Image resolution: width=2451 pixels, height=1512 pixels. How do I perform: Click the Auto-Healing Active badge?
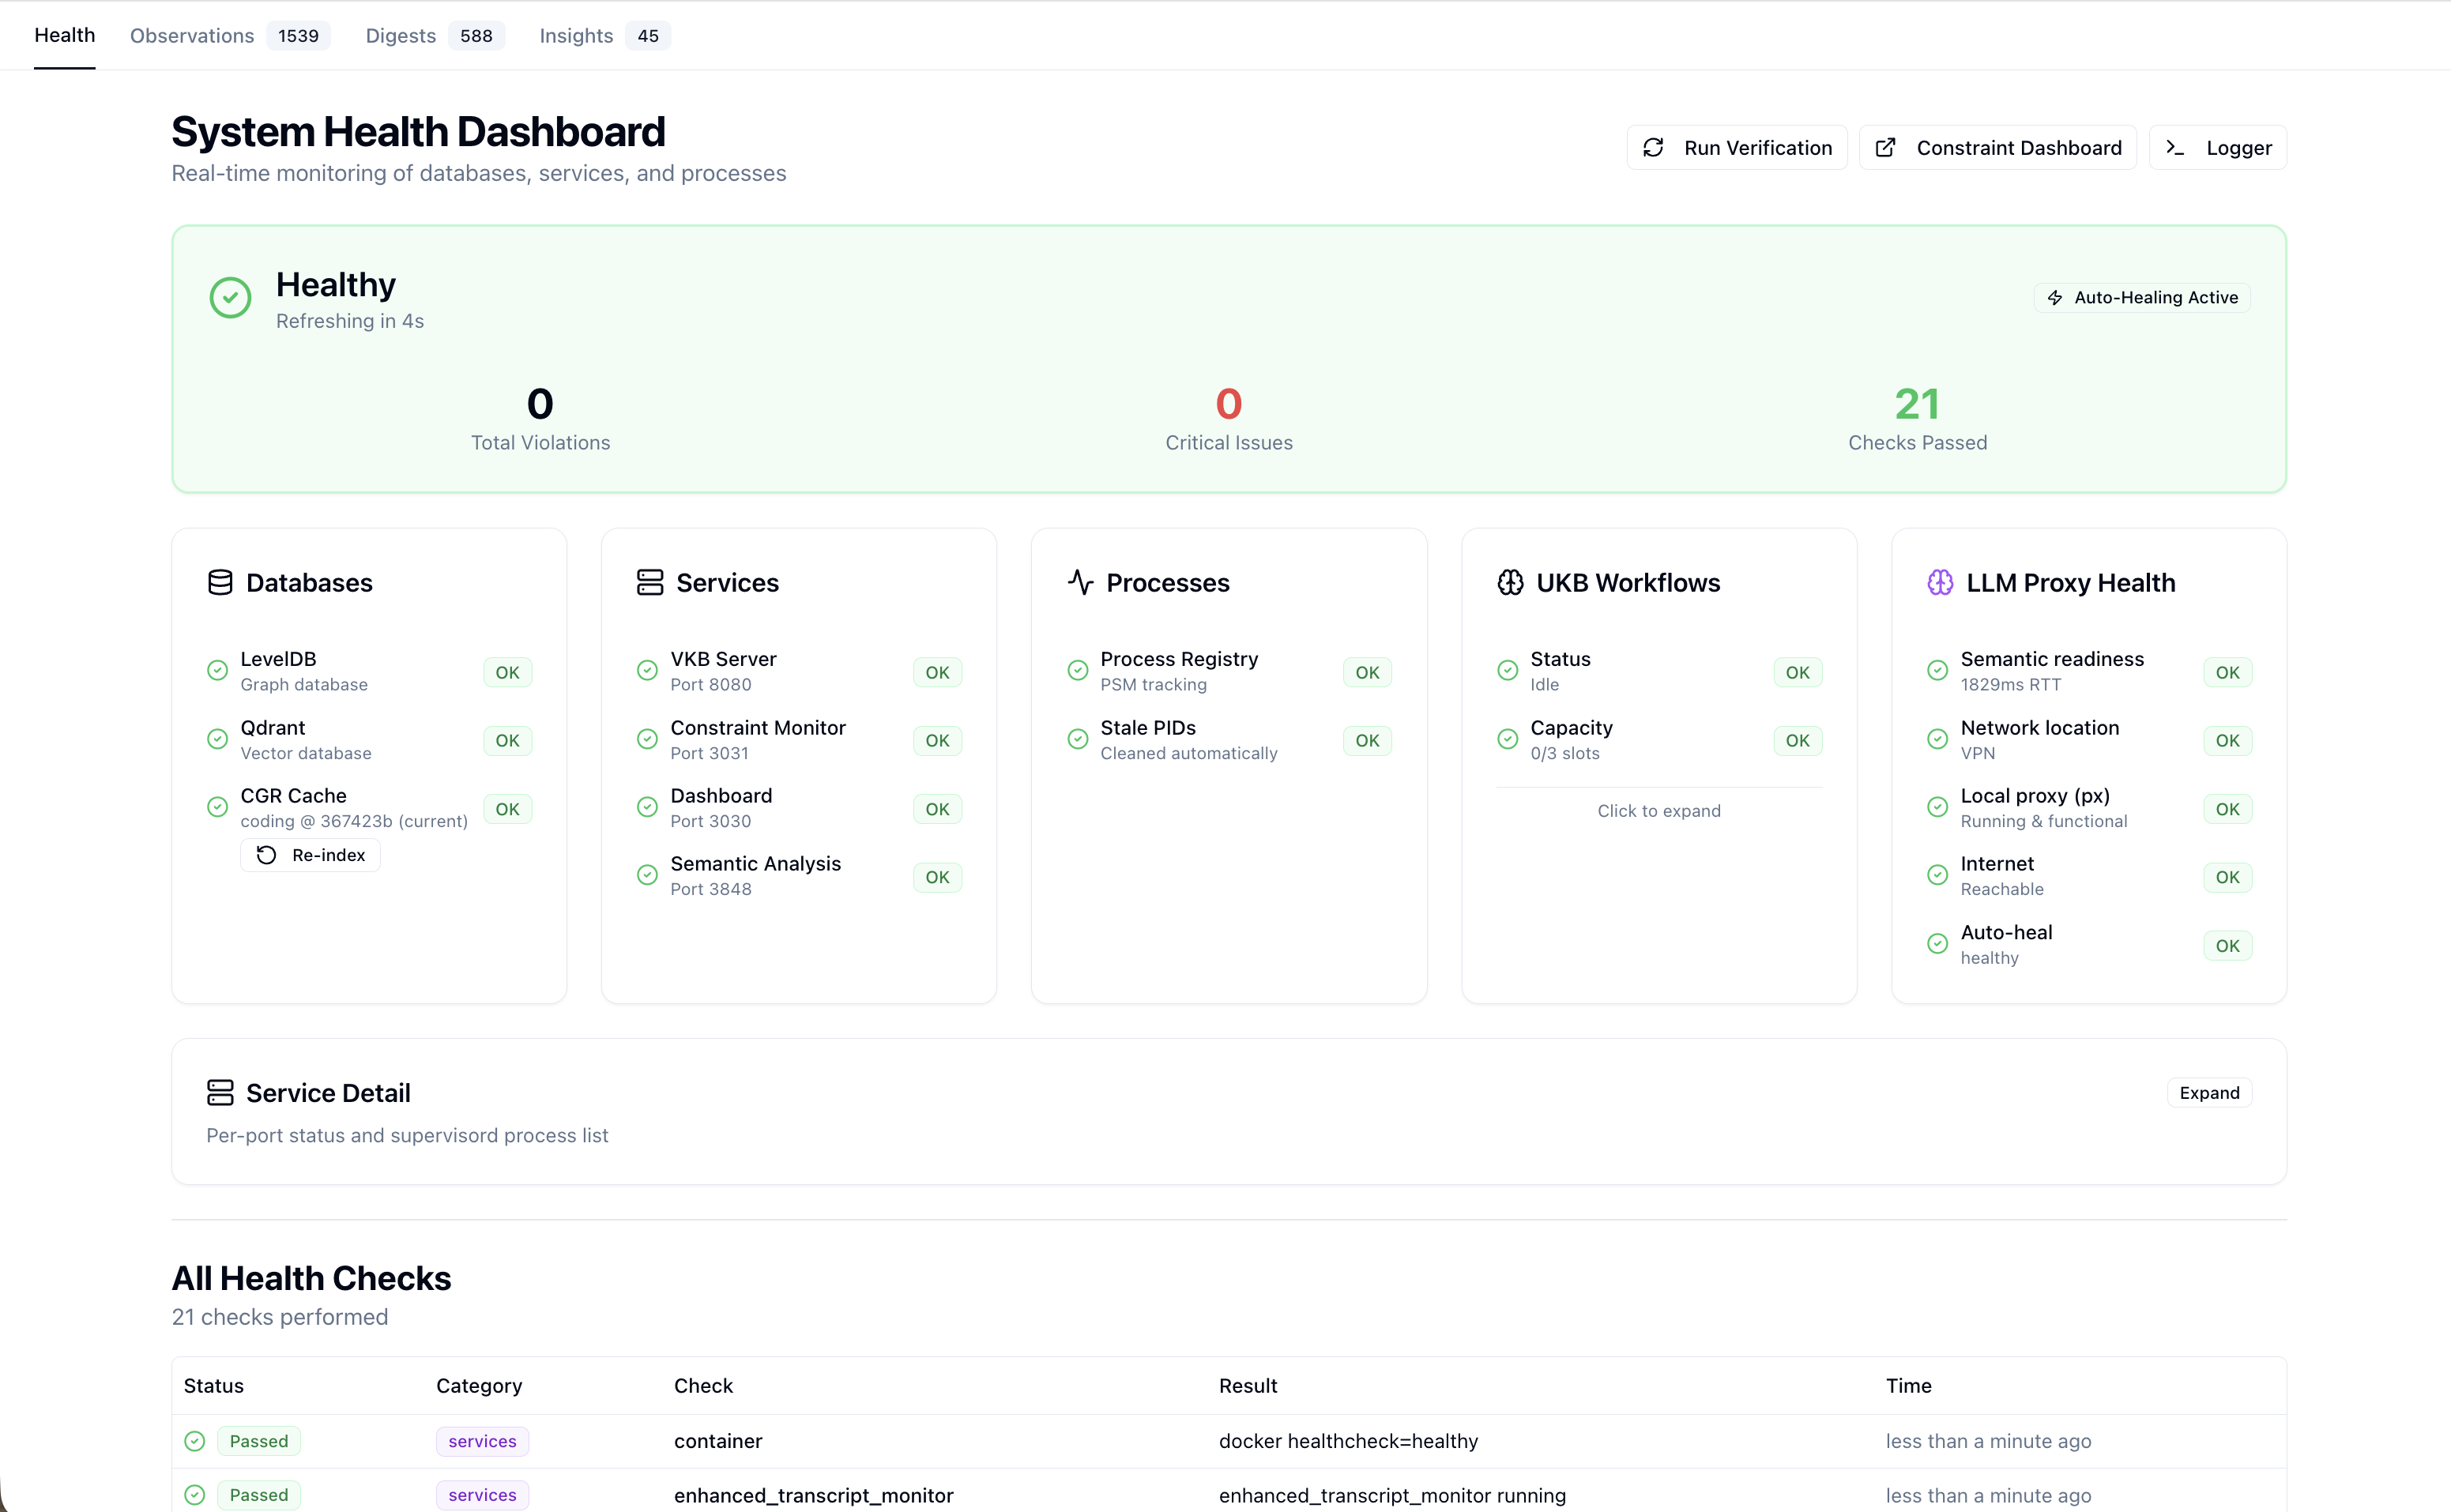[x=2142, y=298]
